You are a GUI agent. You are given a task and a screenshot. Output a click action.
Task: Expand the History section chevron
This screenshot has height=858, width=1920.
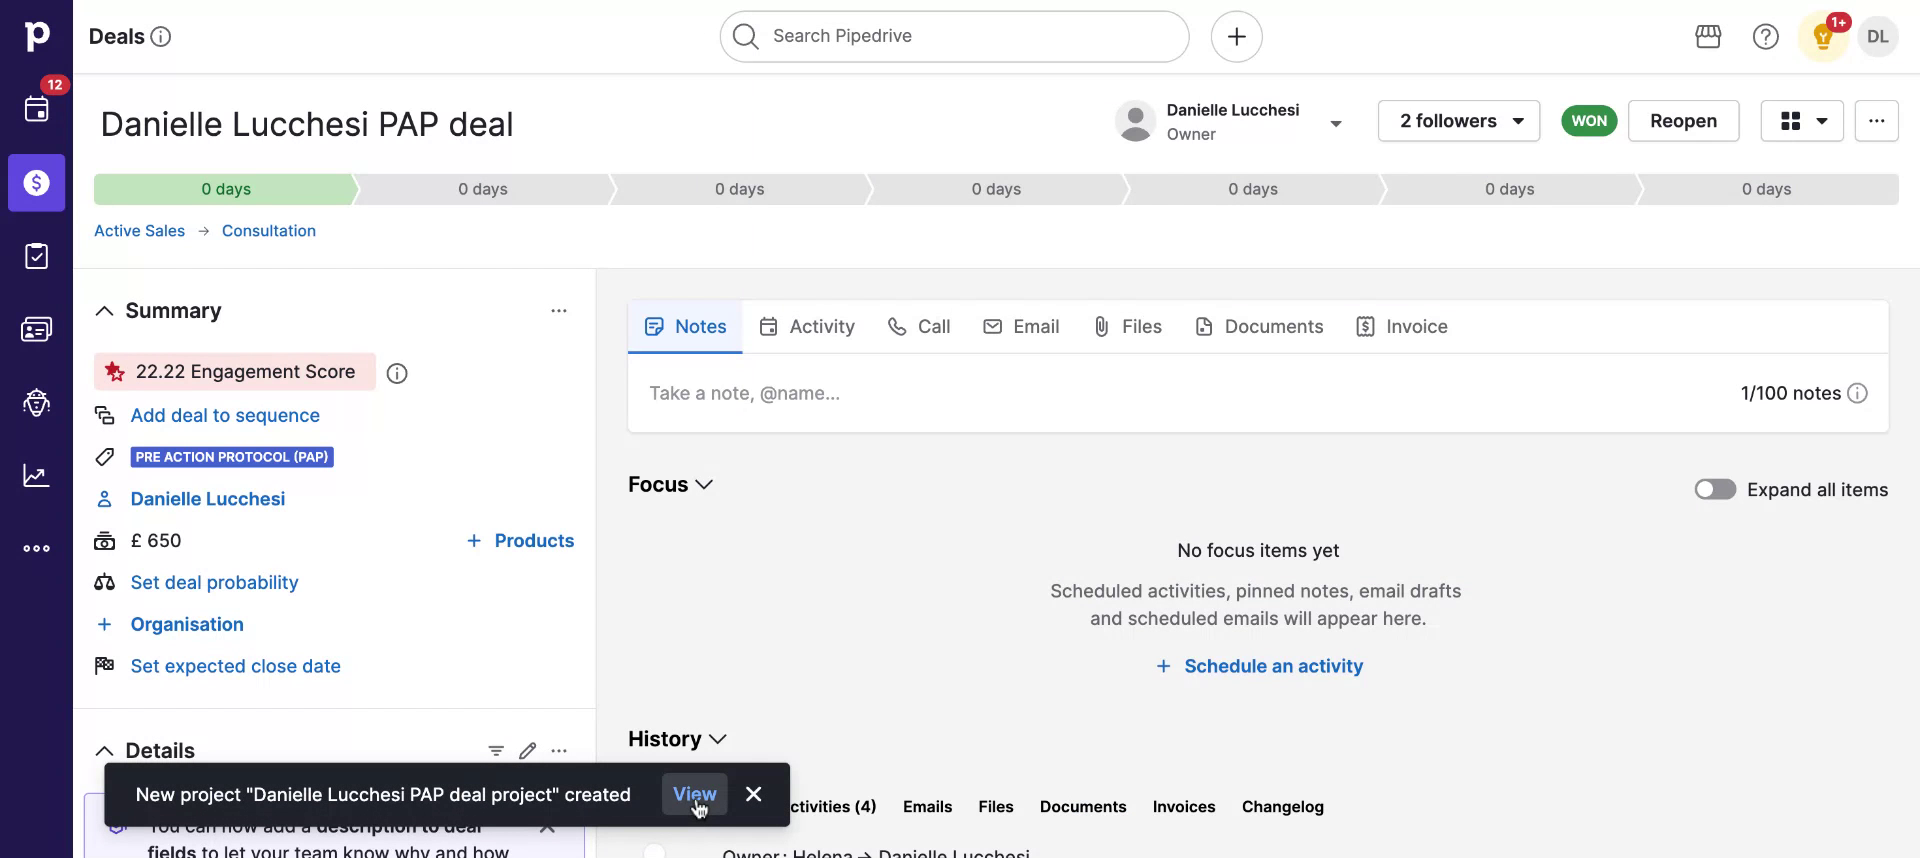tap(717, 739)
